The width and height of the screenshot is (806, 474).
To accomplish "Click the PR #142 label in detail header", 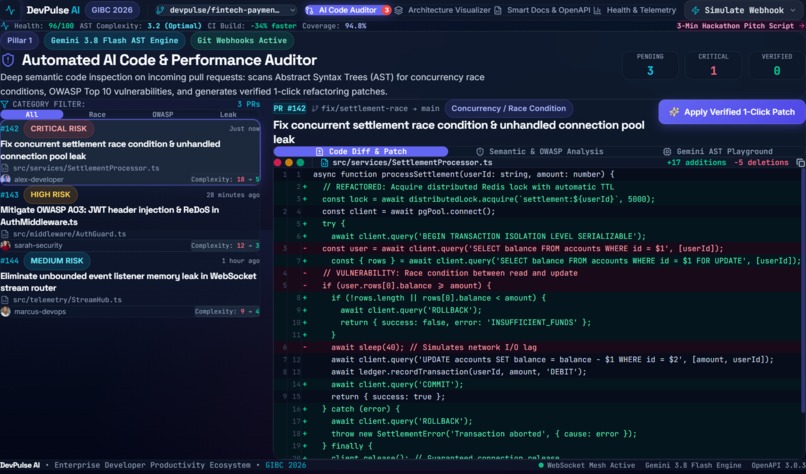I will point(289,108).
